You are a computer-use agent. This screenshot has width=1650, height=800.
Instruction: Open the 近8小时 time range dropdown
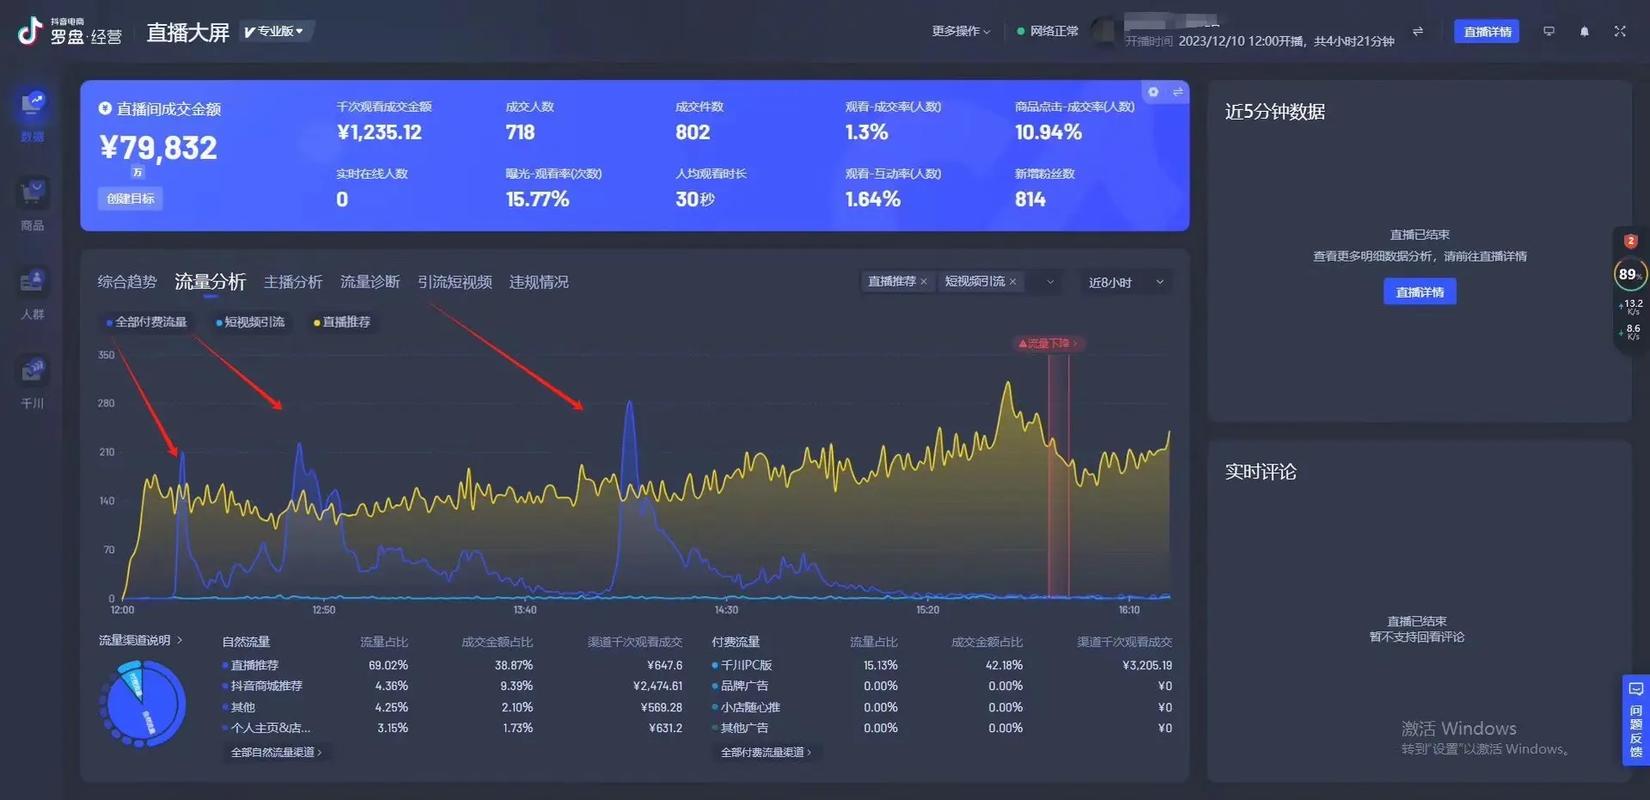(1126, 282)
